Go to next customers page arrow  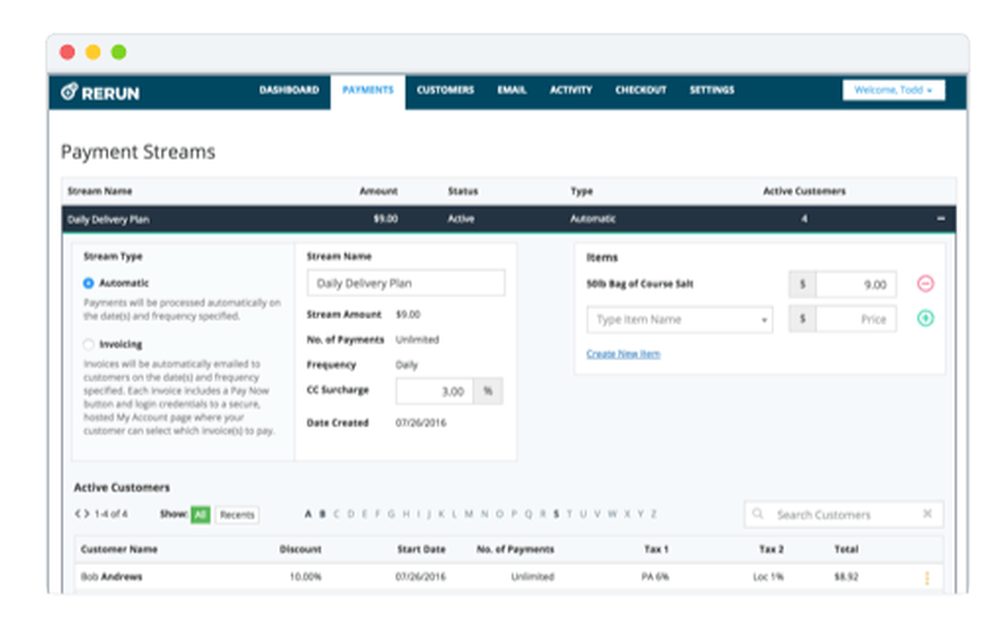[x=86, y=514]
